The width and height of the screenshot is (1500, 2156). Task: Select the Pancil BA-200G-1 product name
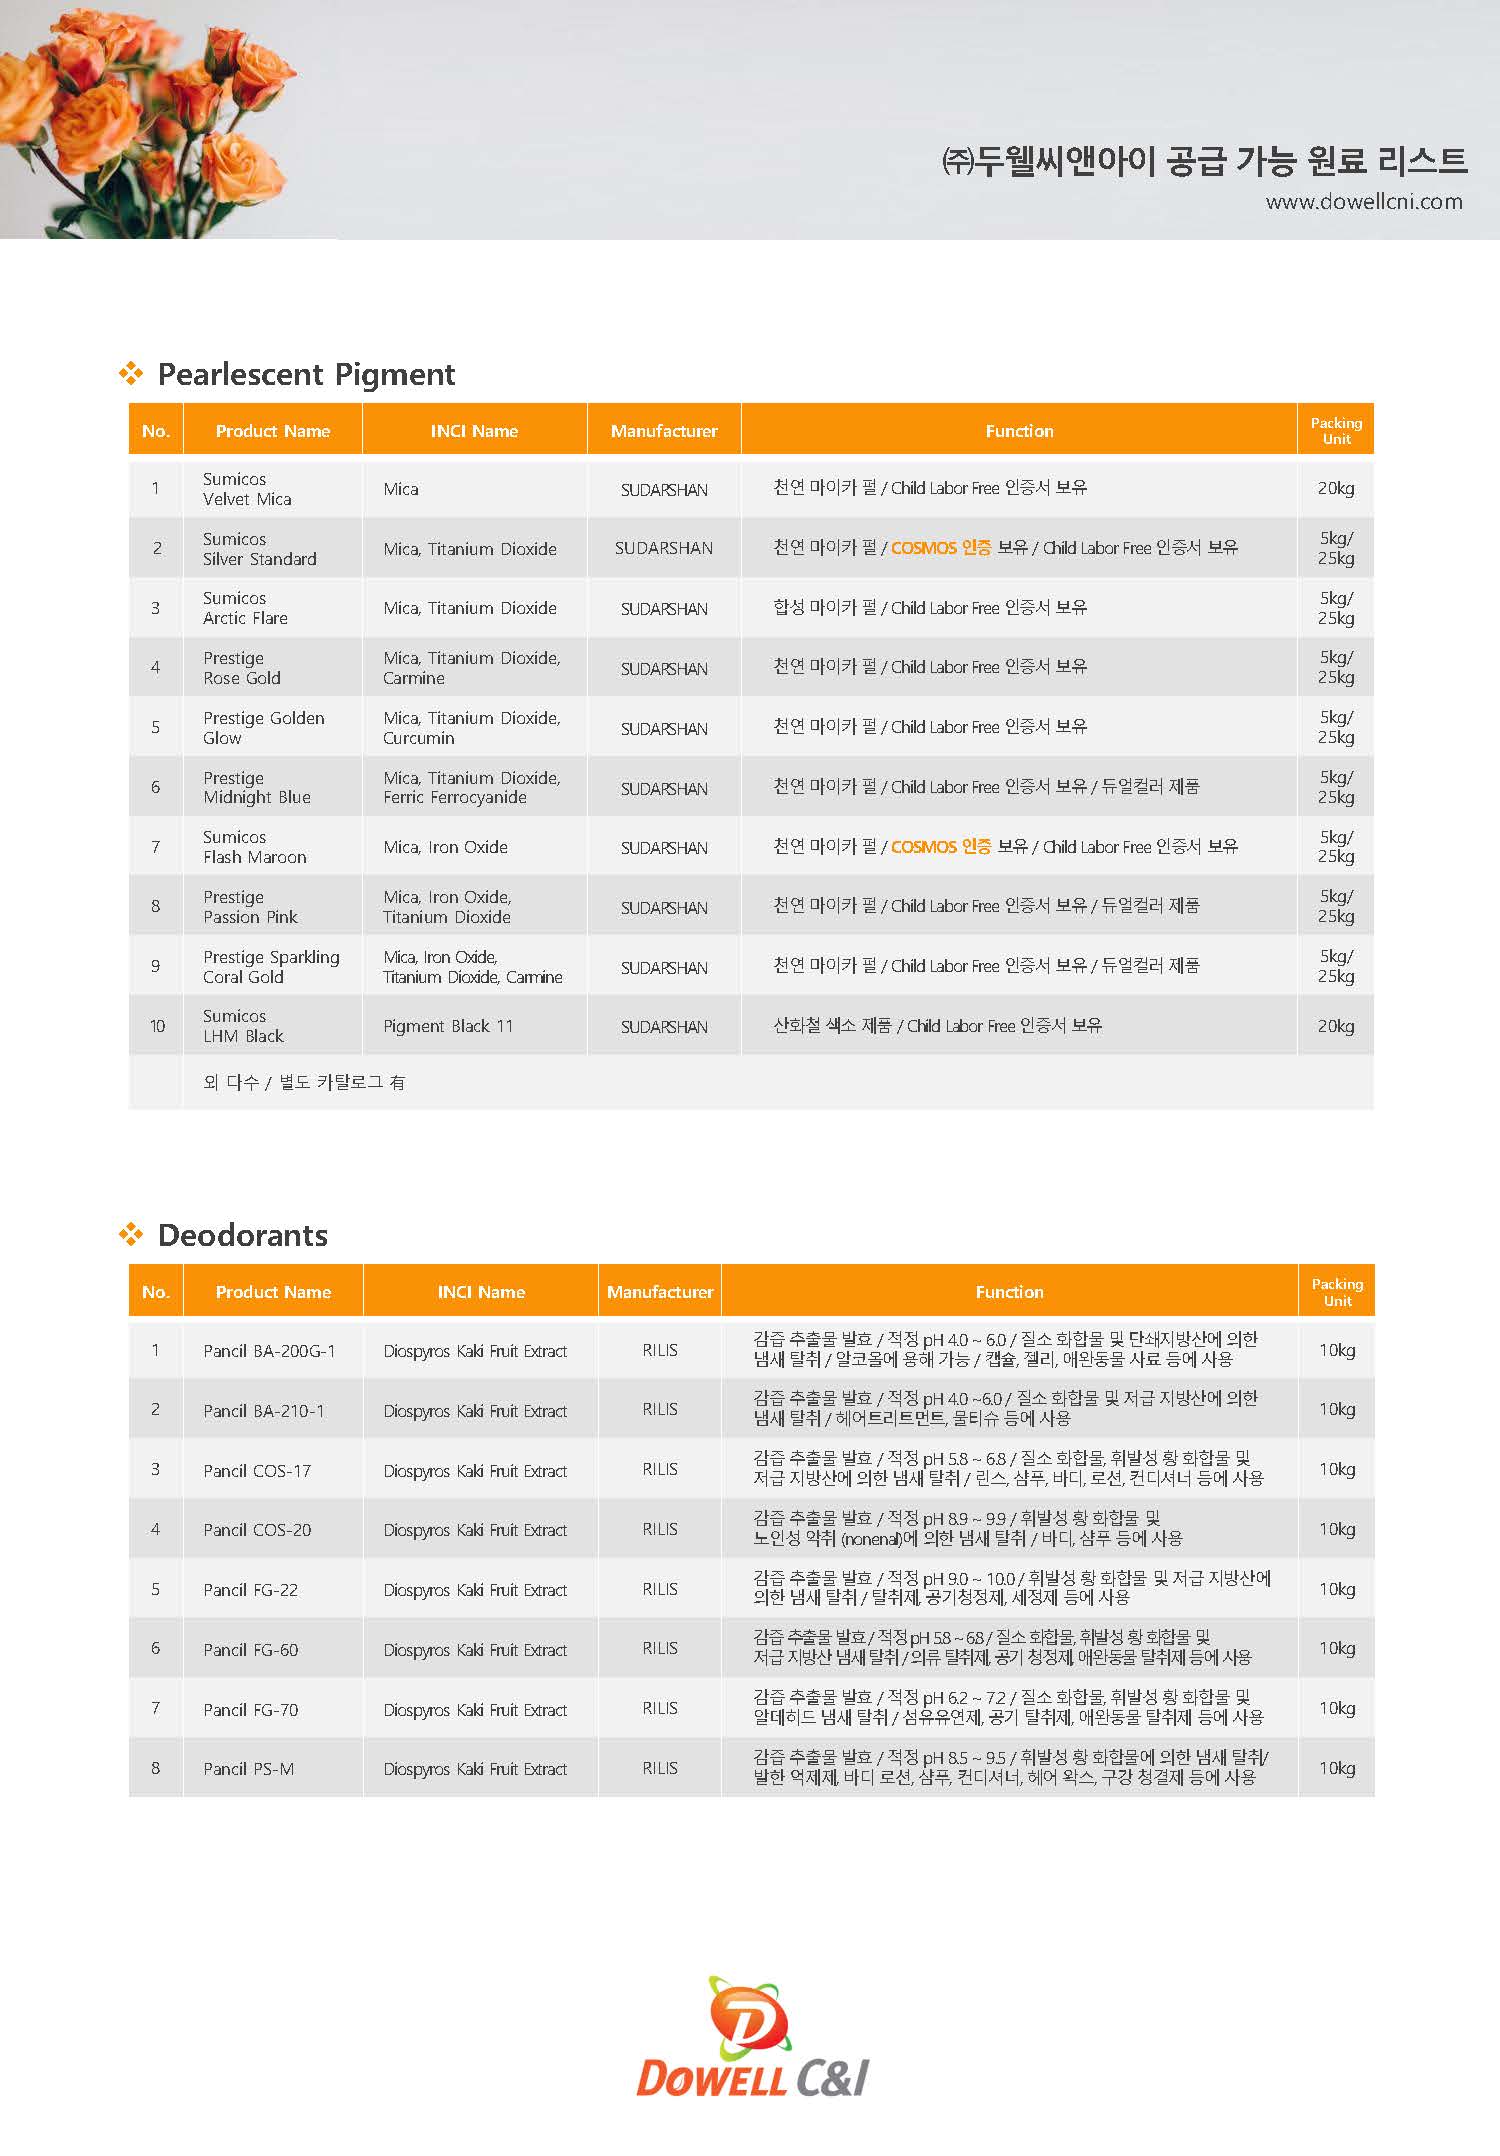pos(269,1351)
